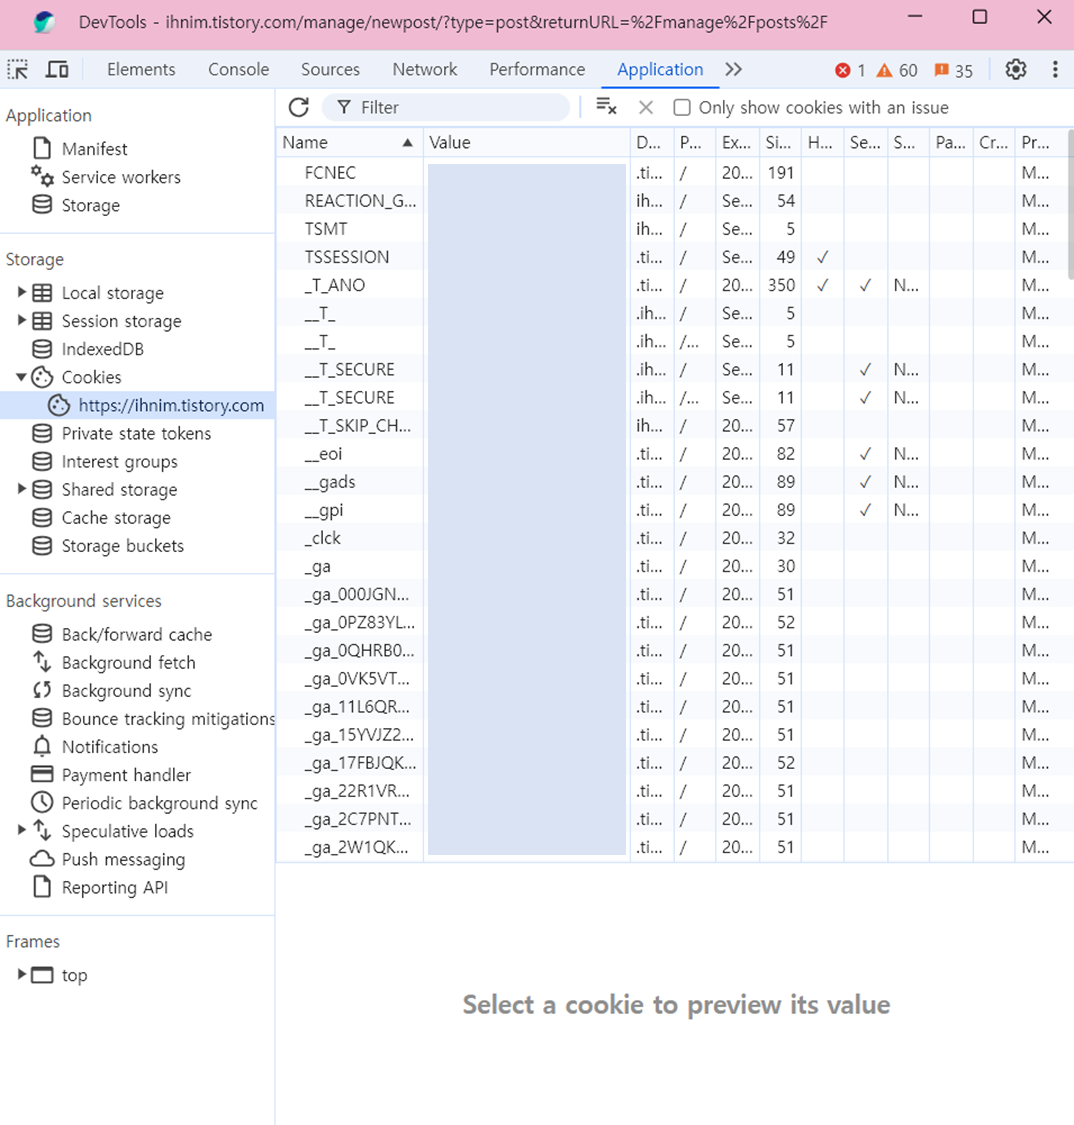Select the __eoi cookie row
This screenshot has width=1074, height=1125.
[x=672, y=453]
